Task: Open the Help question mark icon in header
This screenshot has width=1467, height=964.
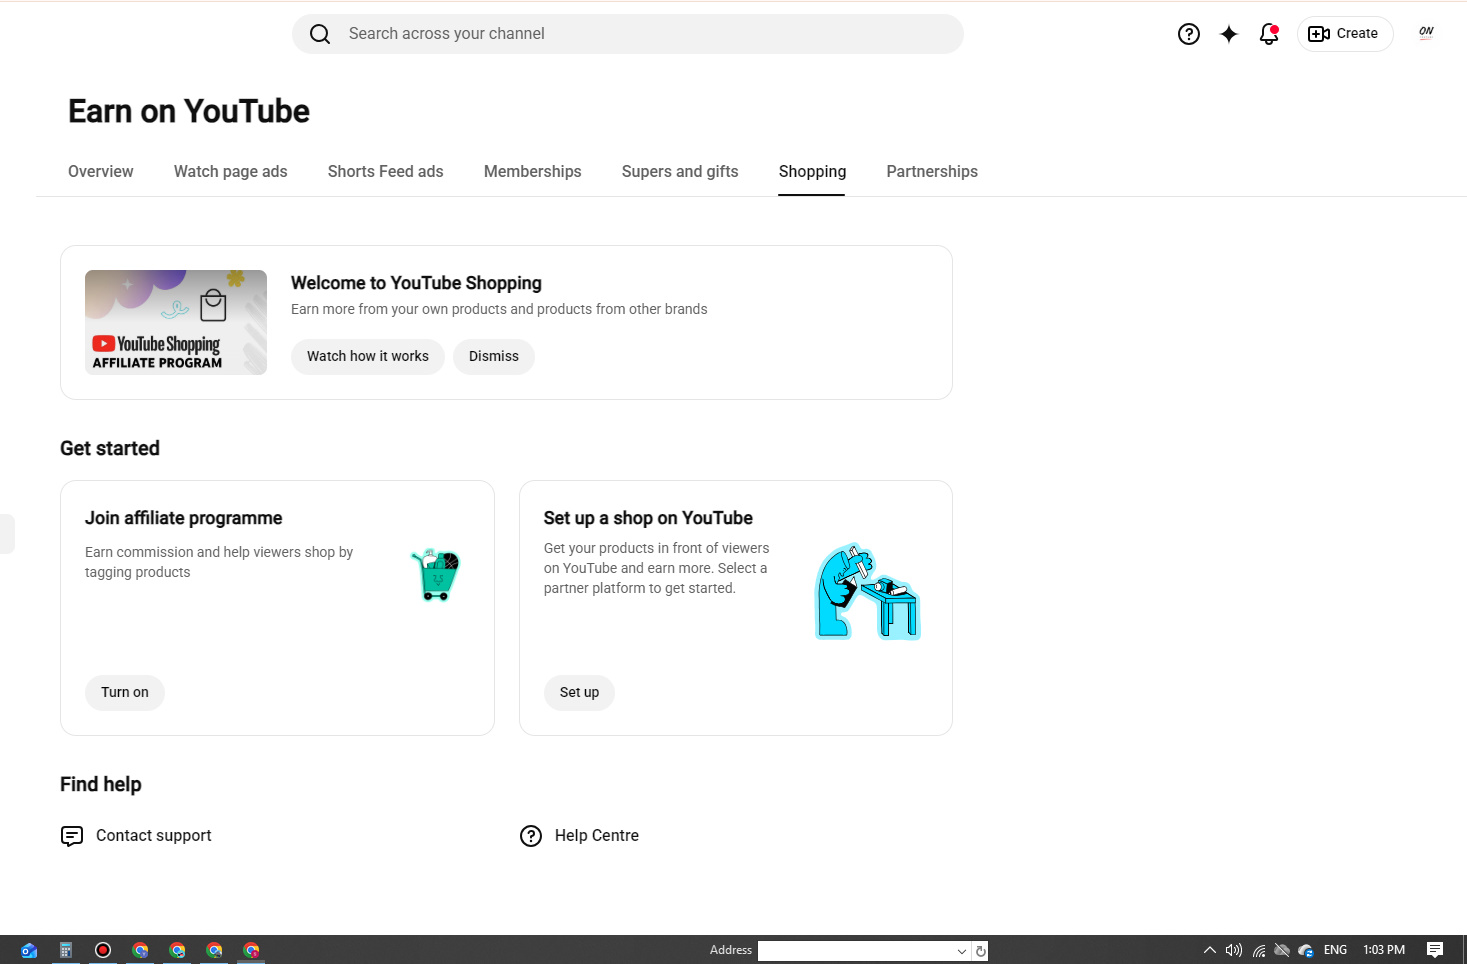Action: (x=1189, y=34)
